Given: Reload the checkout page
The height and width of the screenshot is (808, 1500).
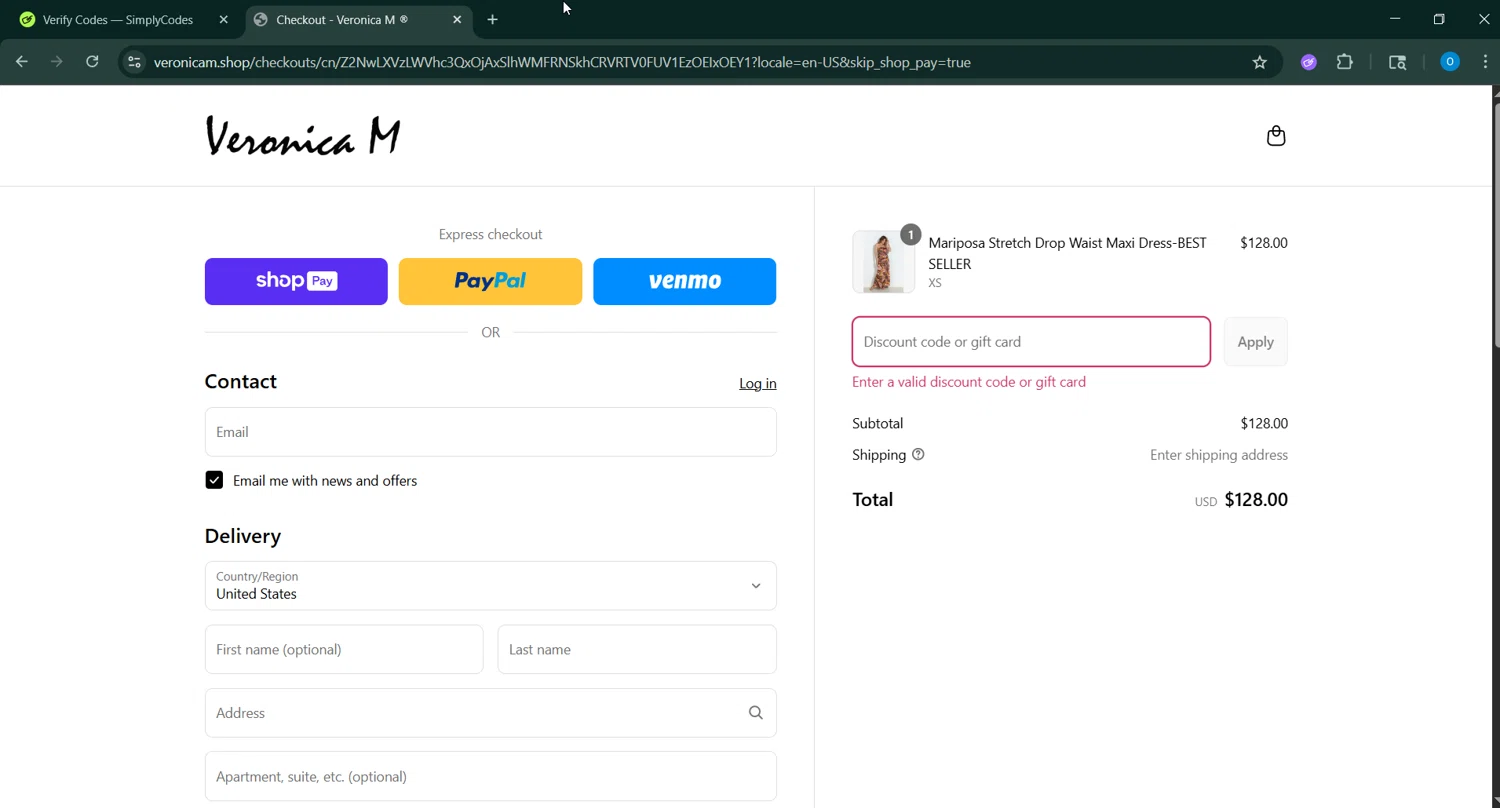Looking at the screenshot, I should tap(92, 62).
